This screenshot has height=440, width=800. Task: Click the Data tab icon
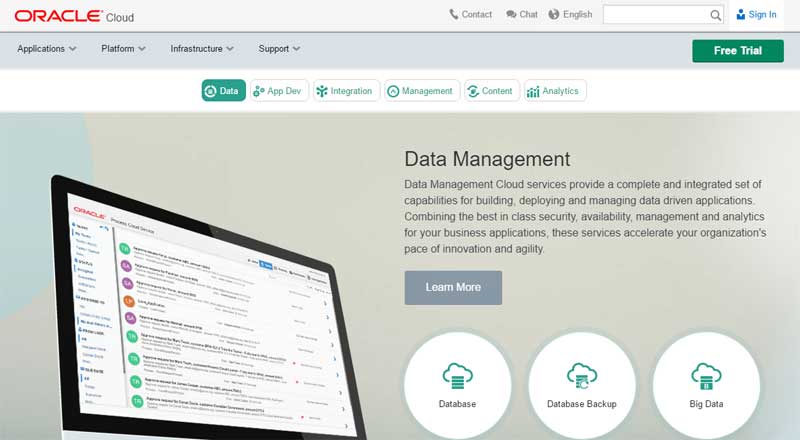(x=210, y=91)
